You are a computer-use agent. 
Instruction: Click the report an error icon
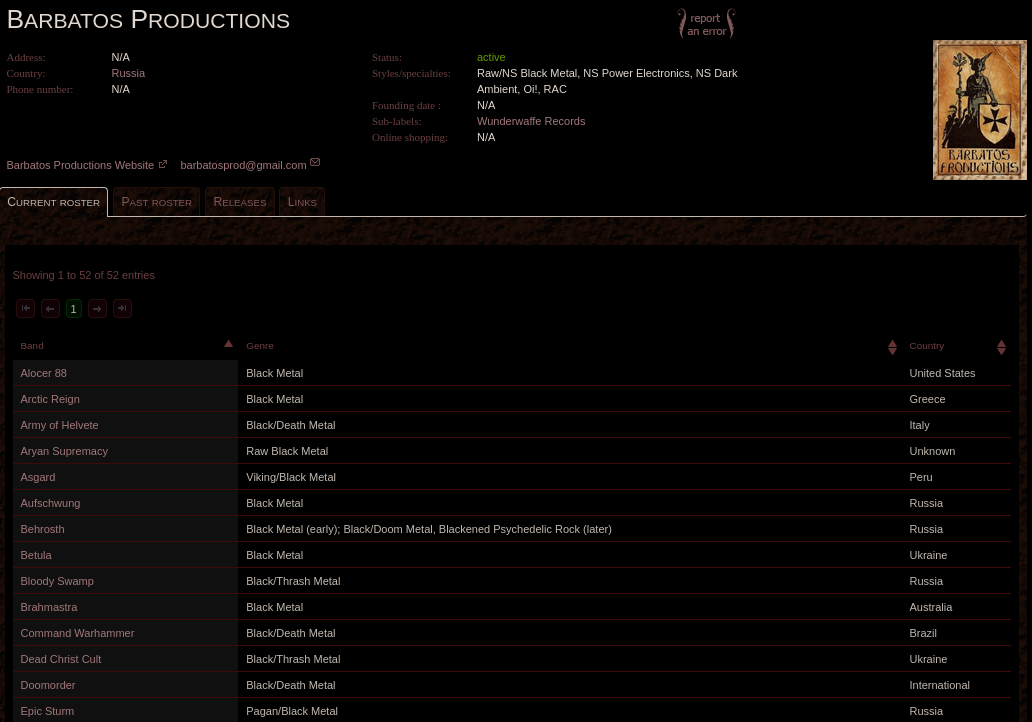(x=706, y=24)
